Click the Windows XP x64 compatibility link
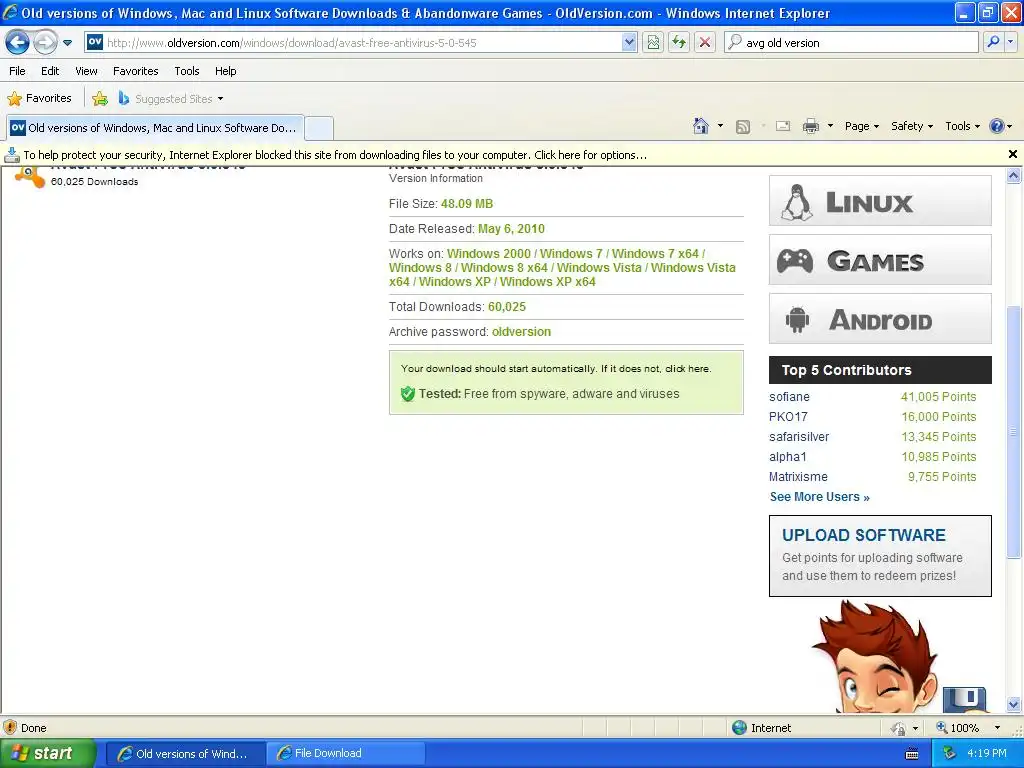Image resolution: width=1024 pixels, height=768 pixels. click(x=547, y=282)
